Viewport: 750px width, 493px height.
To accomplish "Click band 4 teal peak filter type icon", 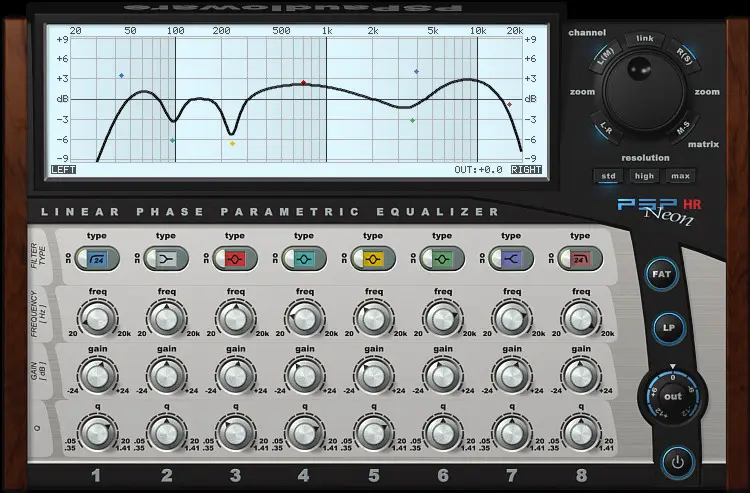I will pyautogui.click(x=306, y=260).
